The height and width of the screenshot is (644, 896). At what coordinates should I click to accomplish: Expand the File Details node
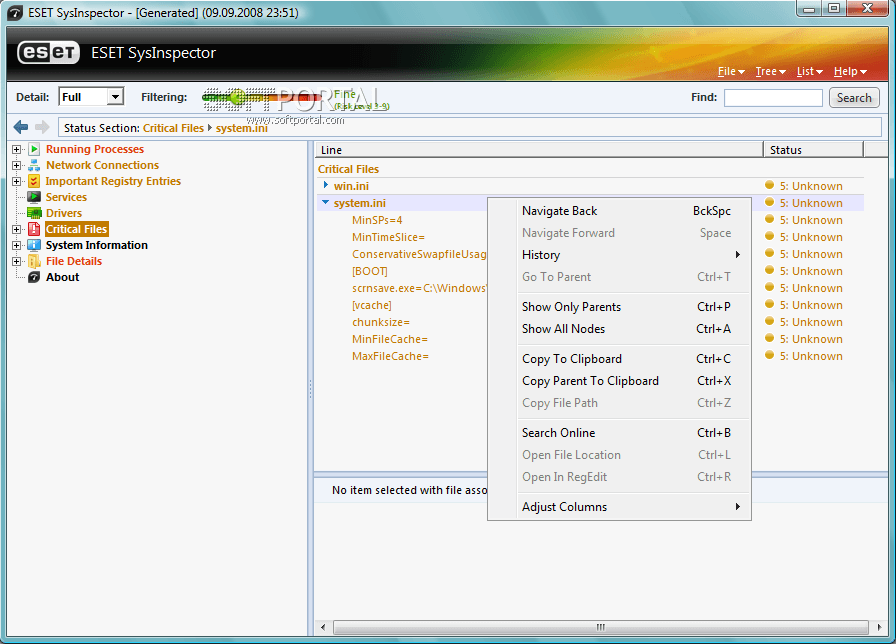click(x=16, y=261)
